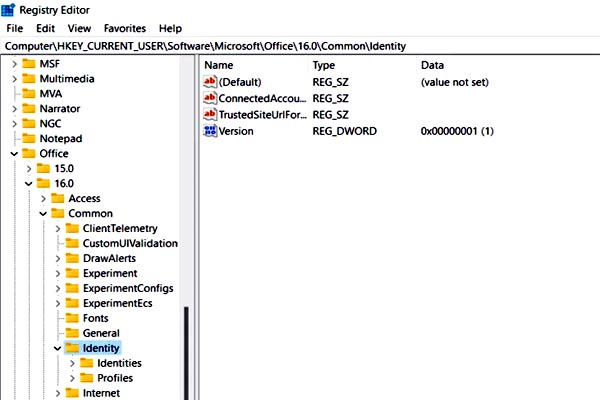Open the Edit menu
Screen dimensions: 600x400
tap(46, 28)
